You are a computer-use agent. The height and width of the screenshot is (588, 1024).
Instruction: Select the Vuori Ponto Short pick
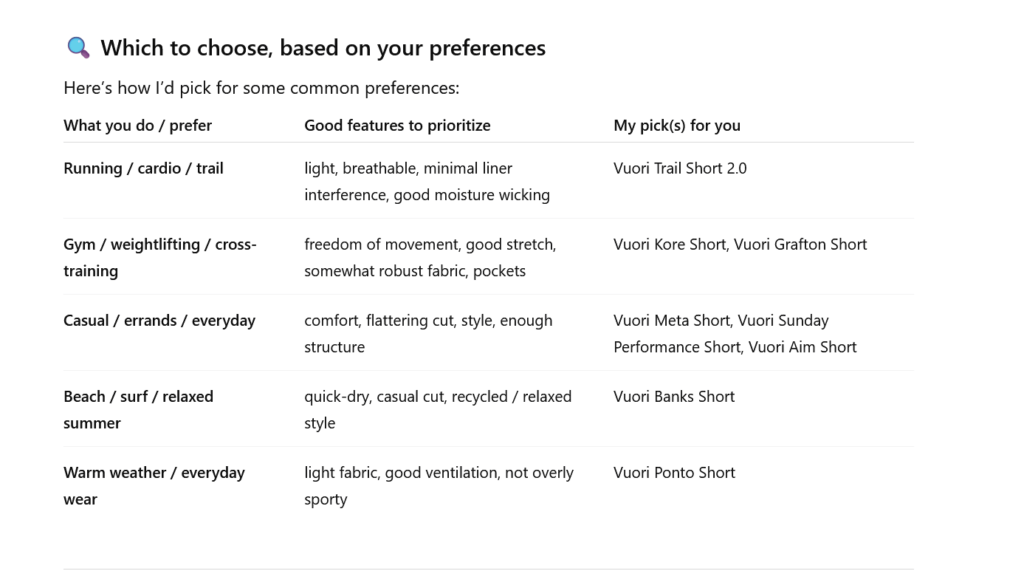point(674,472)
